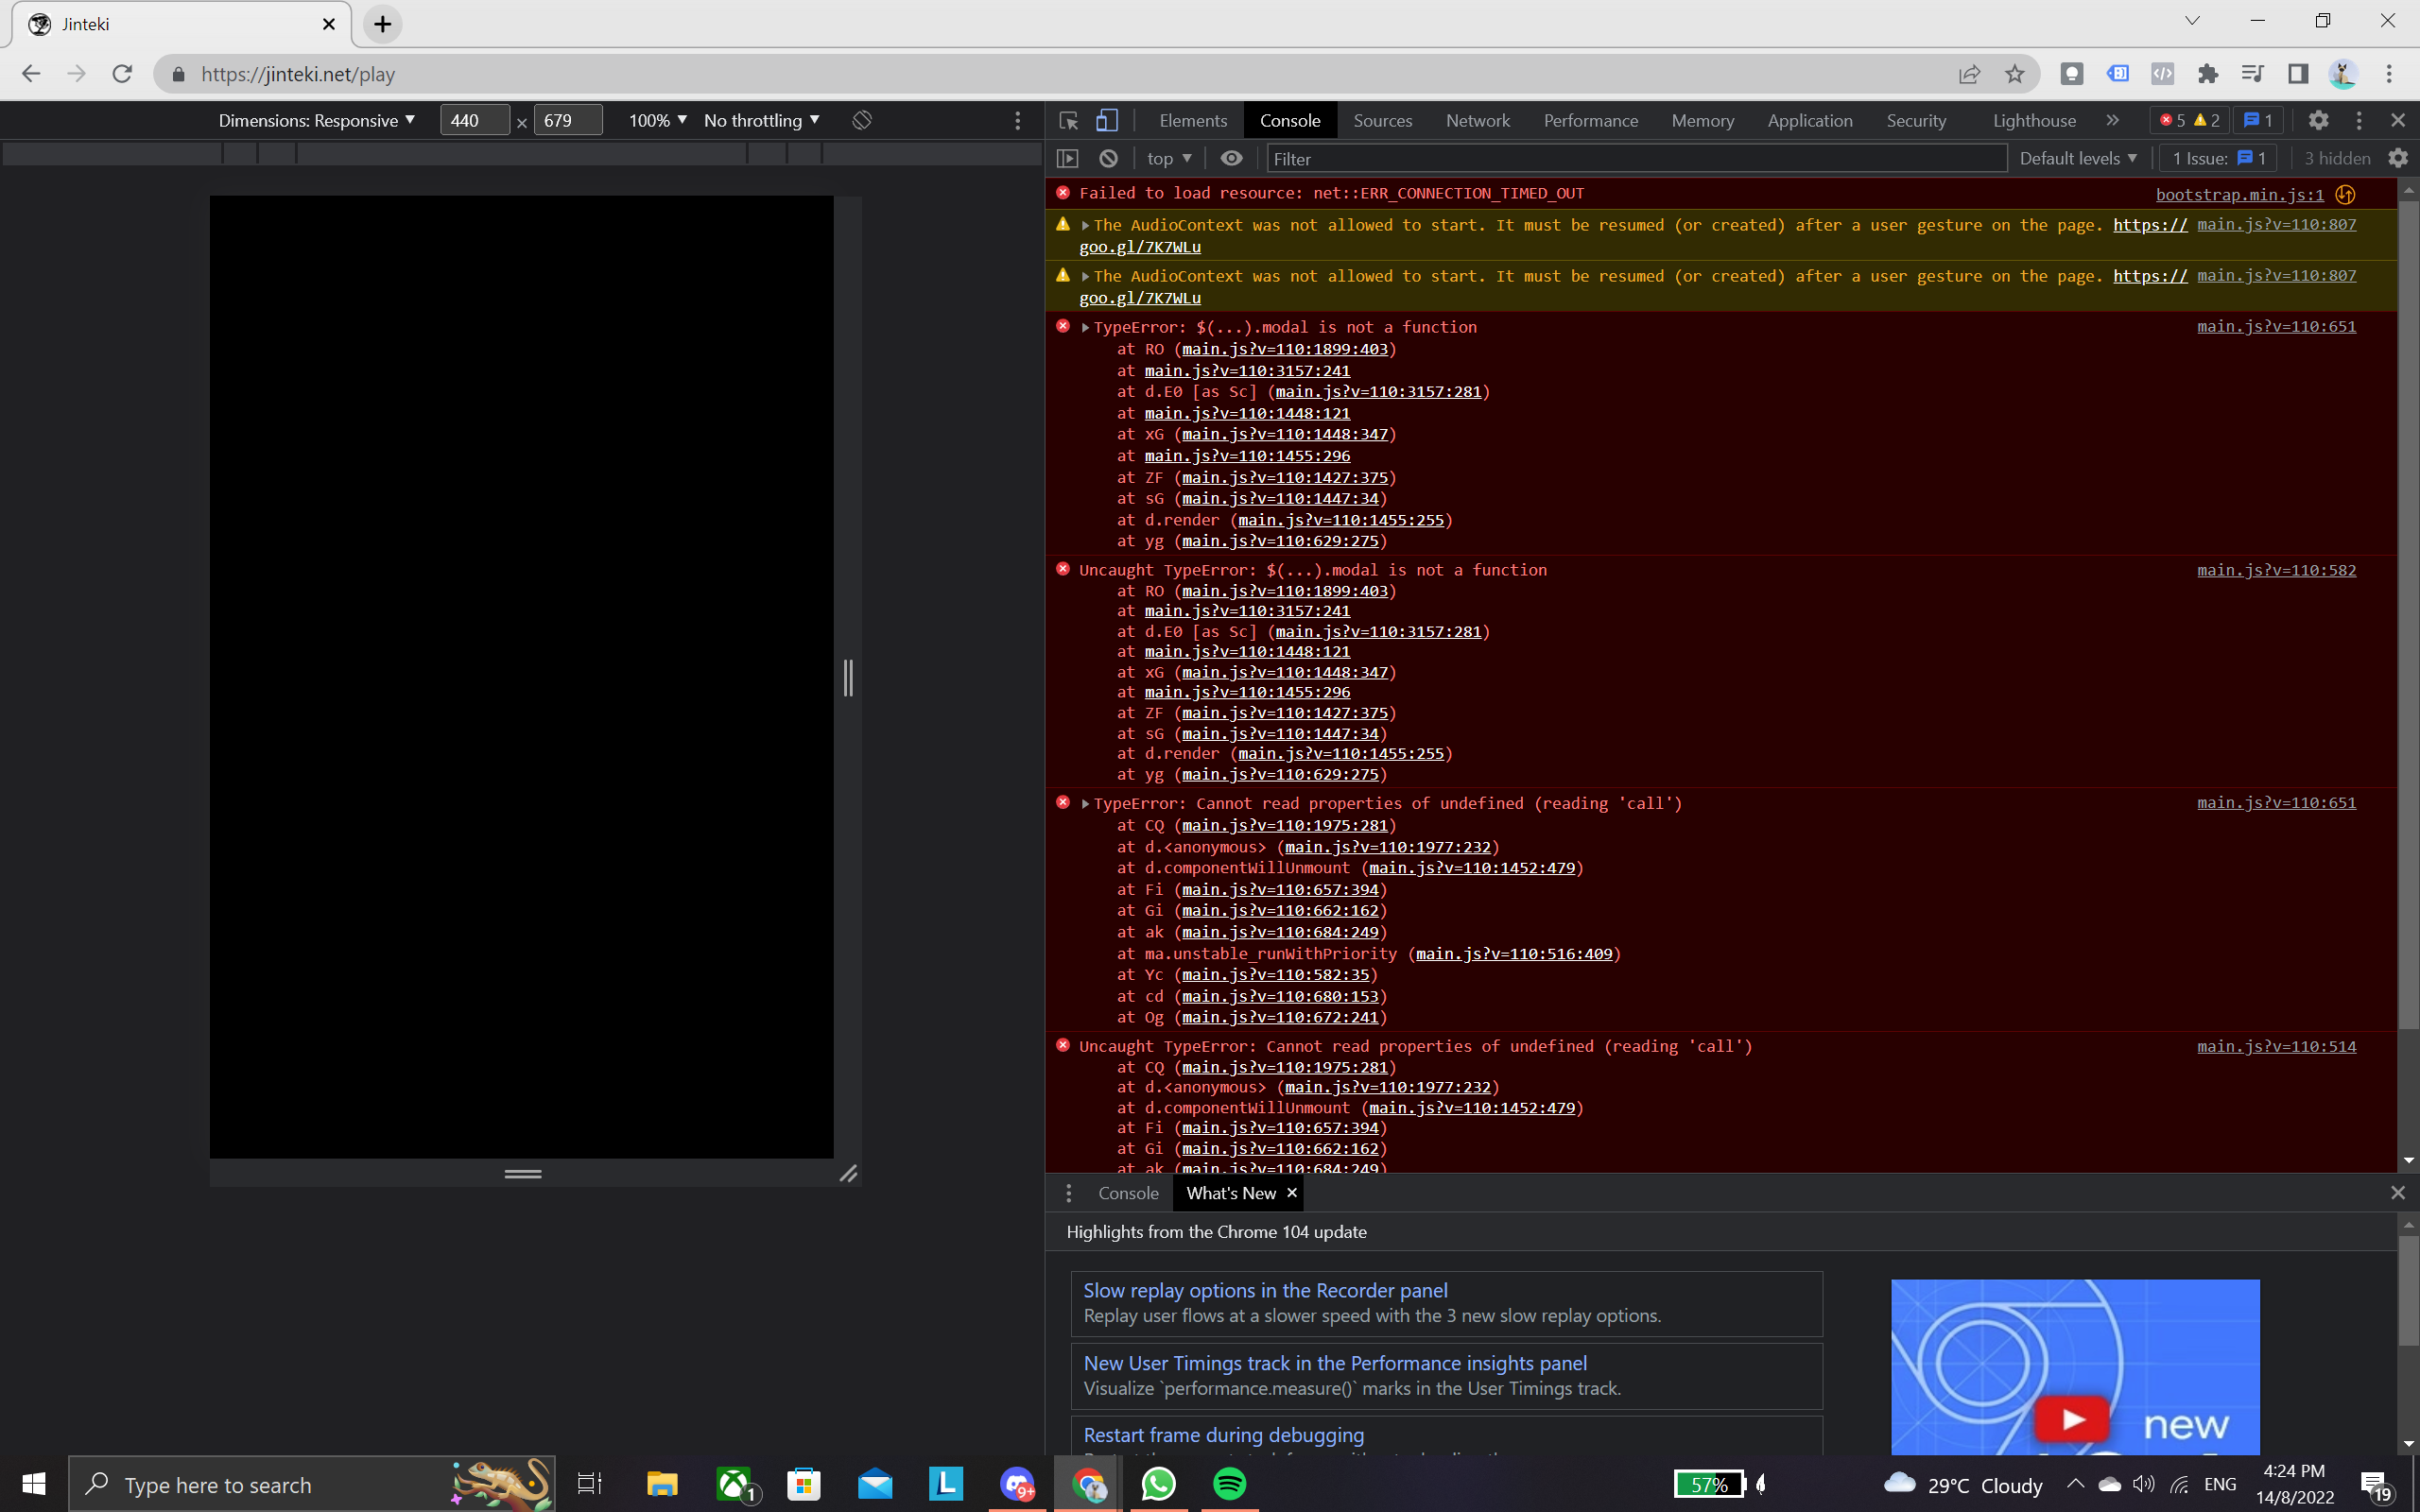Image resolution: width=2420 pixels, height=1512 pixels.
Task: Open the 'Default levels' log filter dropdown
Action: point(2077,158)
